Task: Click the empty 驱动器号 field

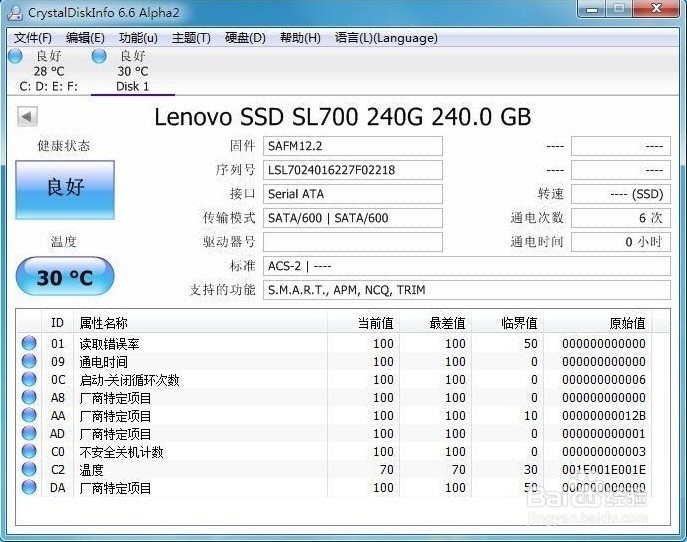Action: click(x=353, y=242)
